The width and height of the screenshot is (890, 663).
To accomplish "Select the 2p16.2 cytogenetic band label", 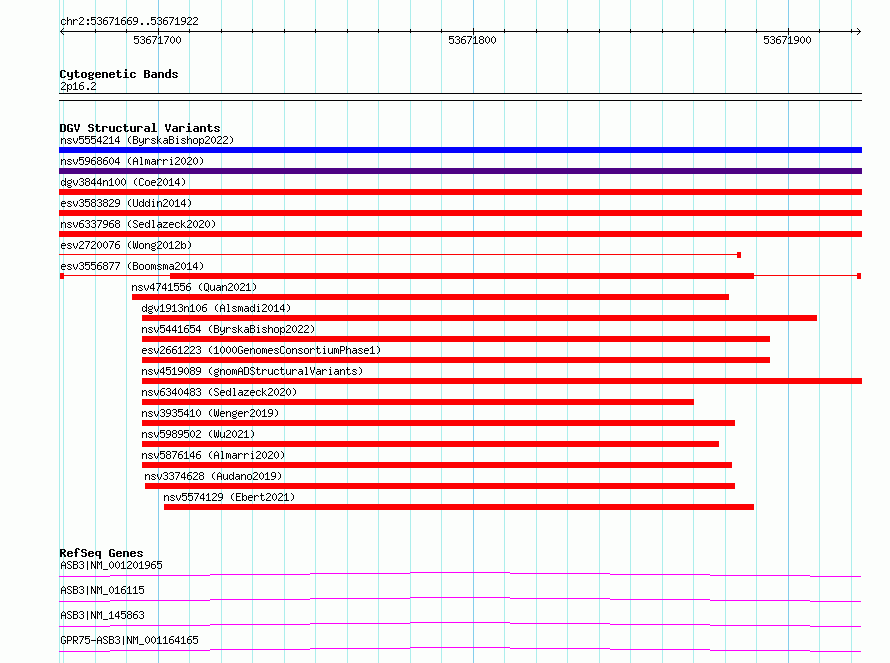I will (x=78, y=86).
